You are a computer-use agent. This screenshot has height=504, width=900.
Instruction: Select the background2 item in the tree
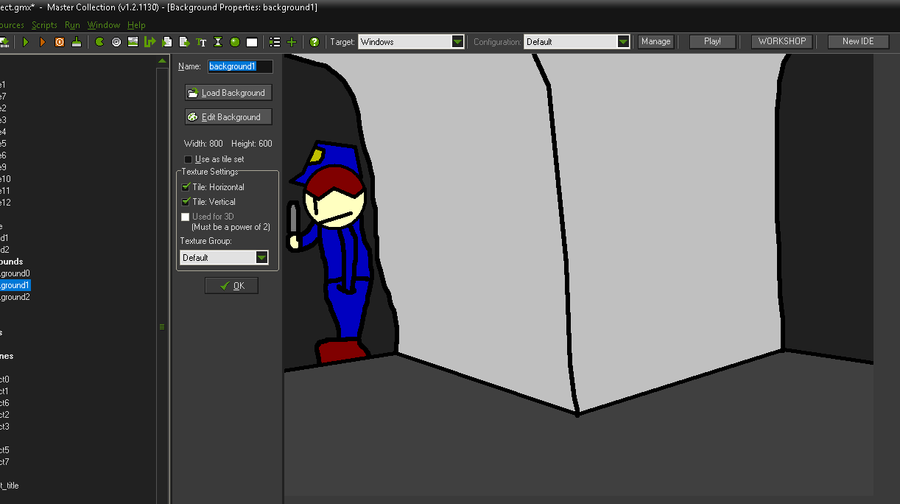coord(15,297)
